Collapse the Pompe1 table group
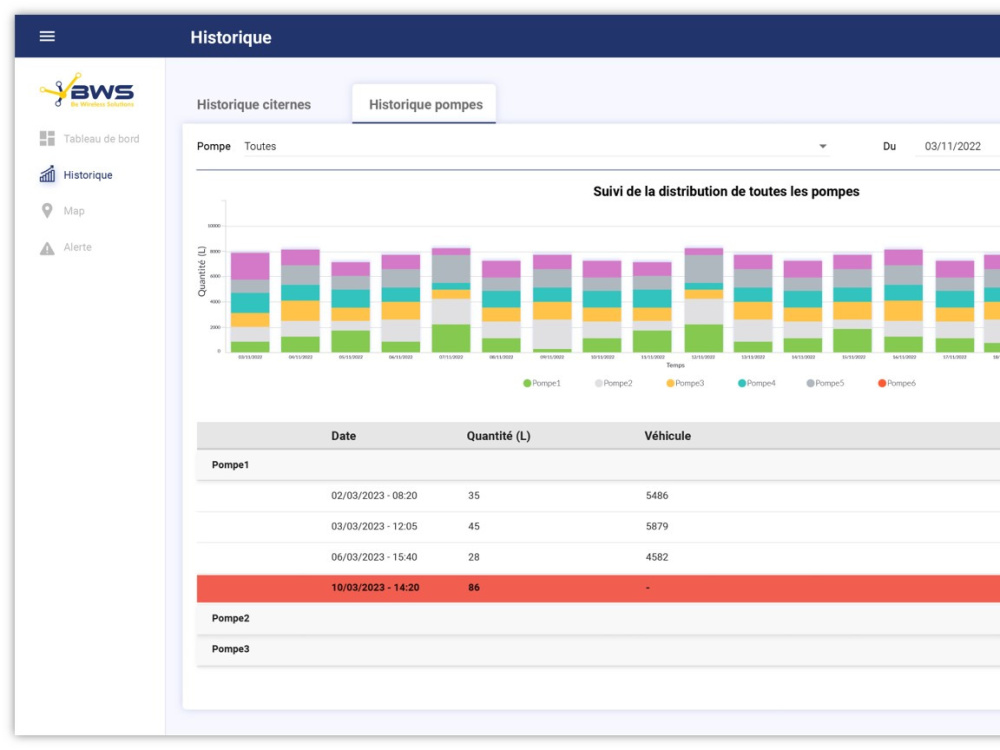 [x=598, y=465]
